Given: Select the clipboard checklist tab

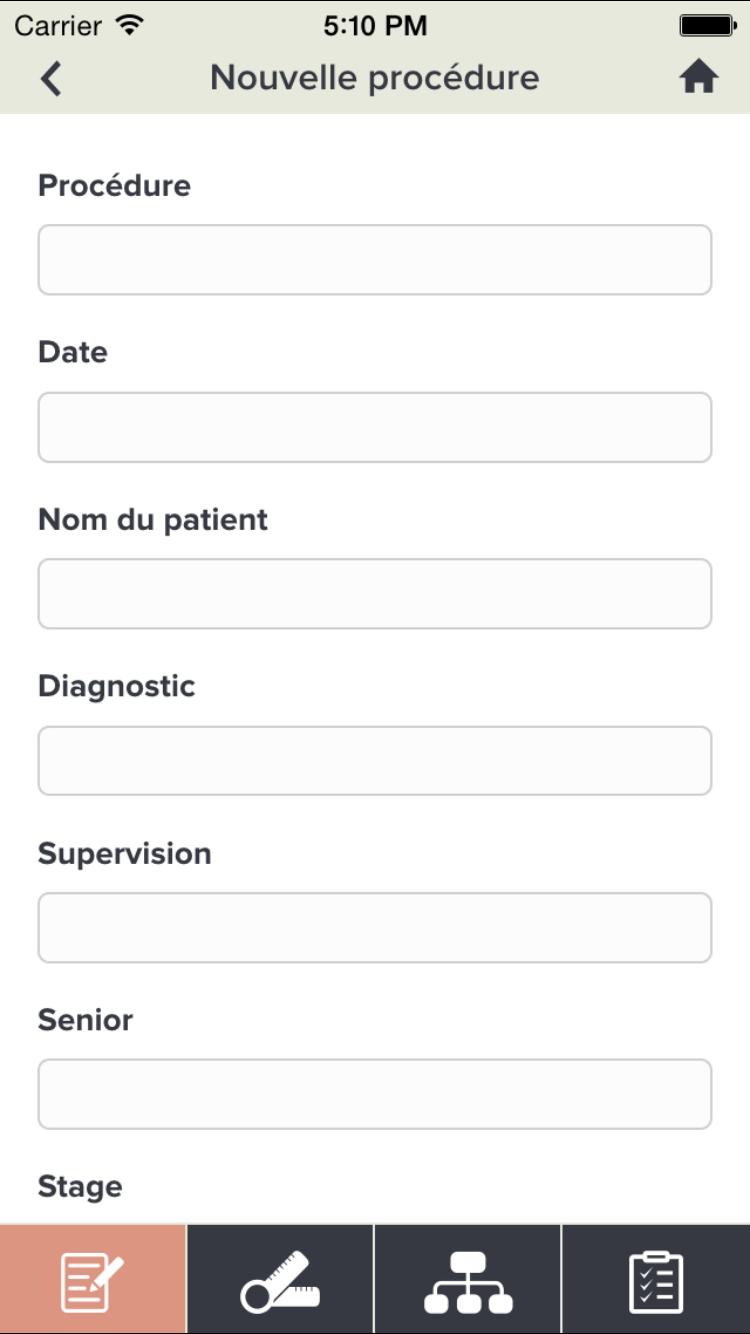Looking at the screenshot, I should pos(656,1280).
